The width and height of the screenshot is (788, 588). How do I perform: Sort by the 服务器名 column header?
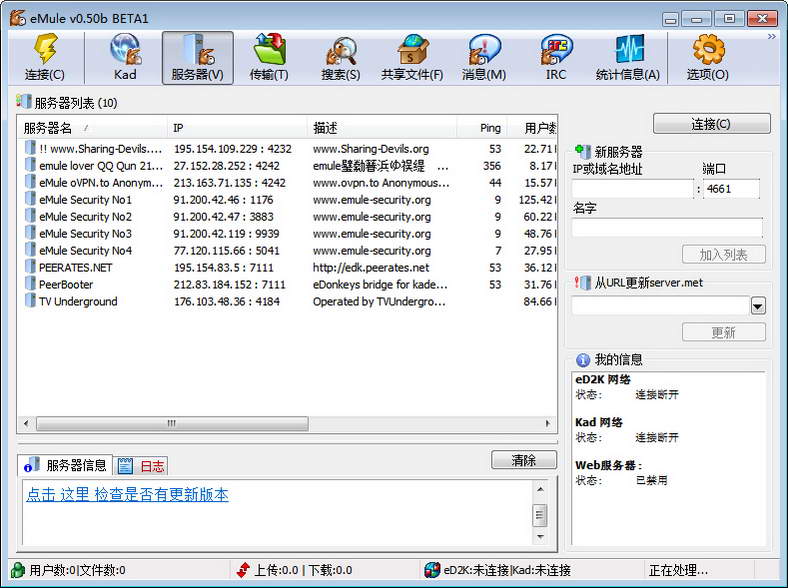click(x=92, y=128)
